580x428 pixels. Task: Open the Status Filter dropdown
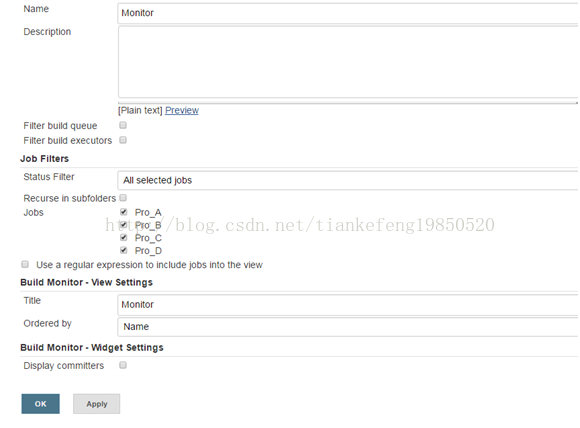(x=348, y=181)
